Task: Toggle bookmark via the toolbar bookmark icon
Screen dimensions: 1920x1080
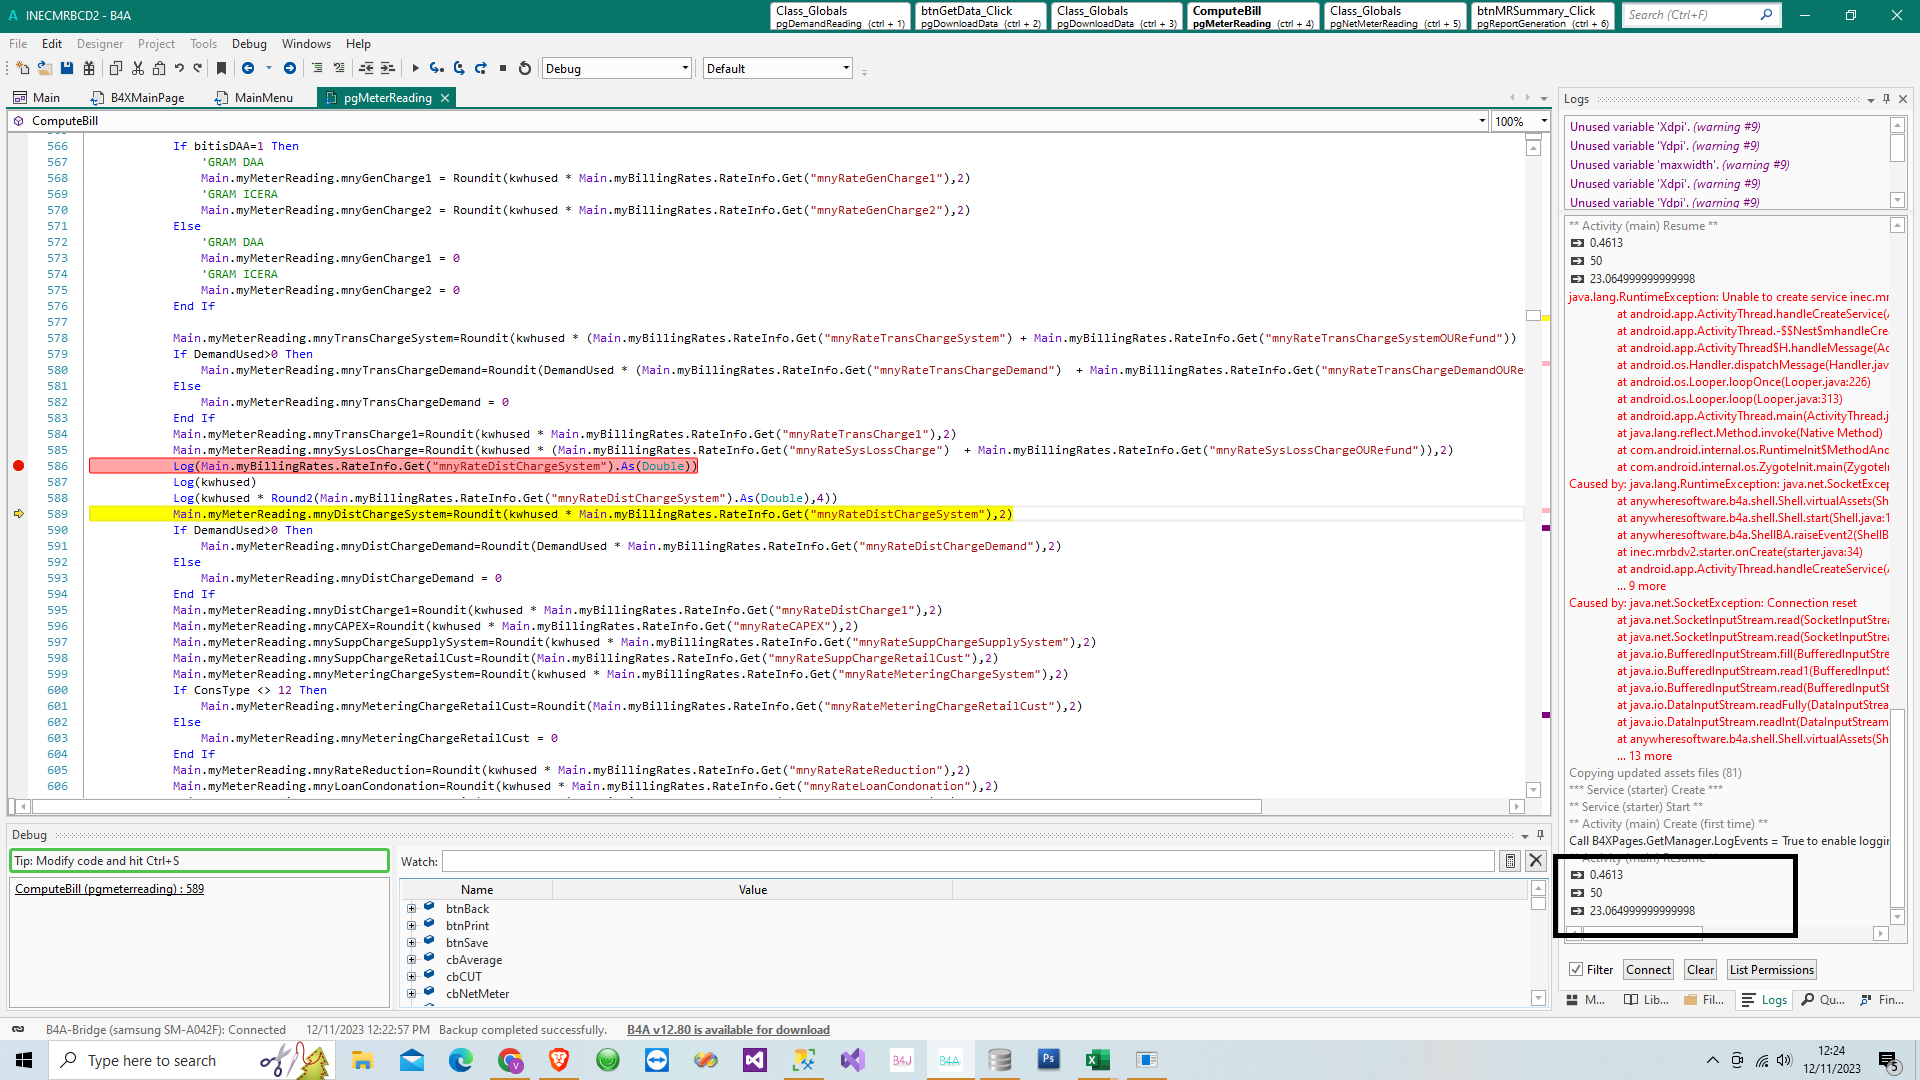Action: pos(222,69)
